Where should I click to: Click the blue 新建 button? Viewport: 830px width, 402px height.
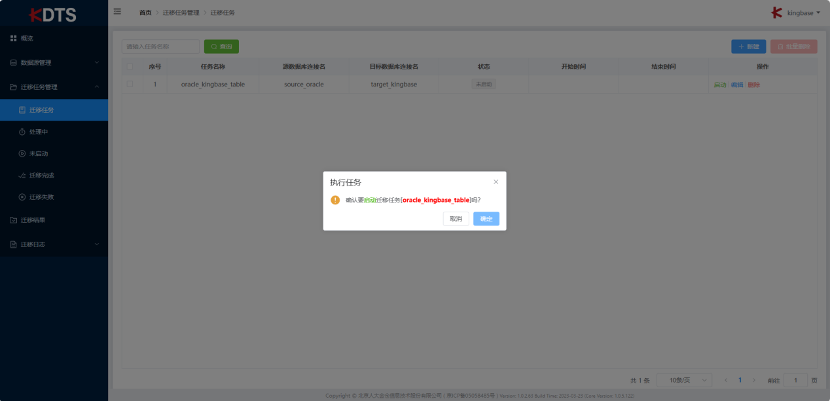coord(748,47)
